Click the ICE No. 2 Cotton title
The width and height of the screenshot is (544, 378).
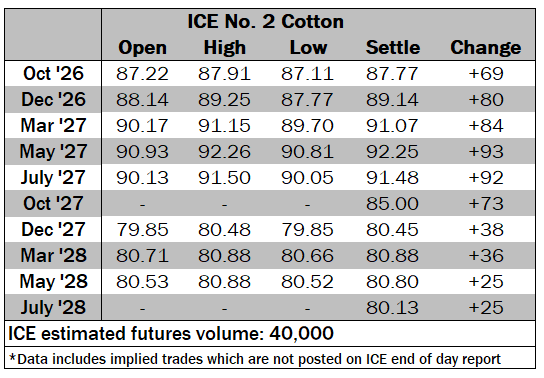tap(265, 22)
